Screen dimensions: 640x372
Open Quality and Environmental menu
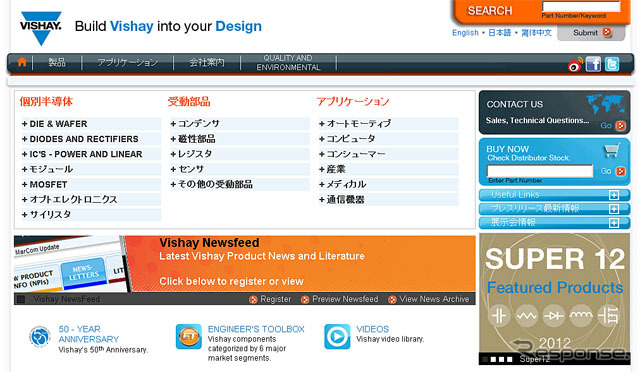click(x=288, y=63)
